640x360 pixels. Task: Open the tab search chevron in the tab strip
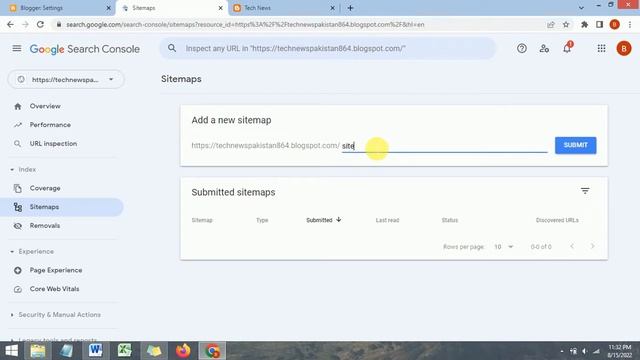coord(581,8)
